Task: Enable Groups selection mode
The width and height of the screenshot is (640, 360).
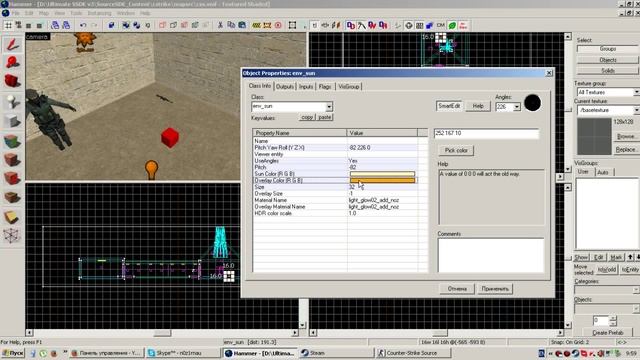Action: [x=607, y=49]
